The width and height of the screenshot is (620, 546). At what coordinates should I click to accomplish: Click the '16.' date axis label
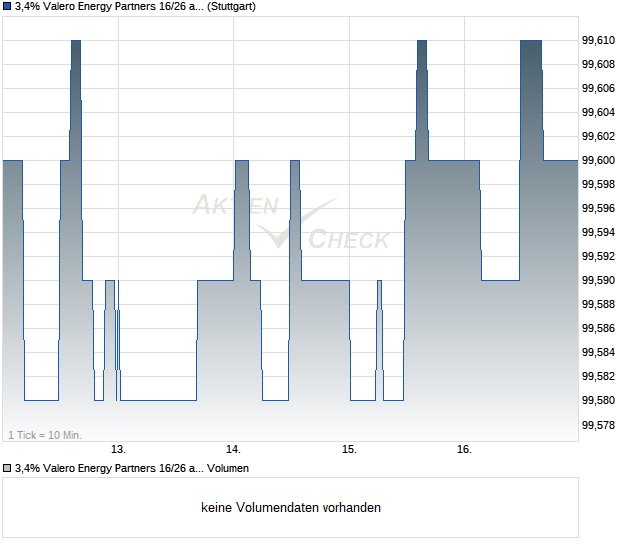[464, 449]
